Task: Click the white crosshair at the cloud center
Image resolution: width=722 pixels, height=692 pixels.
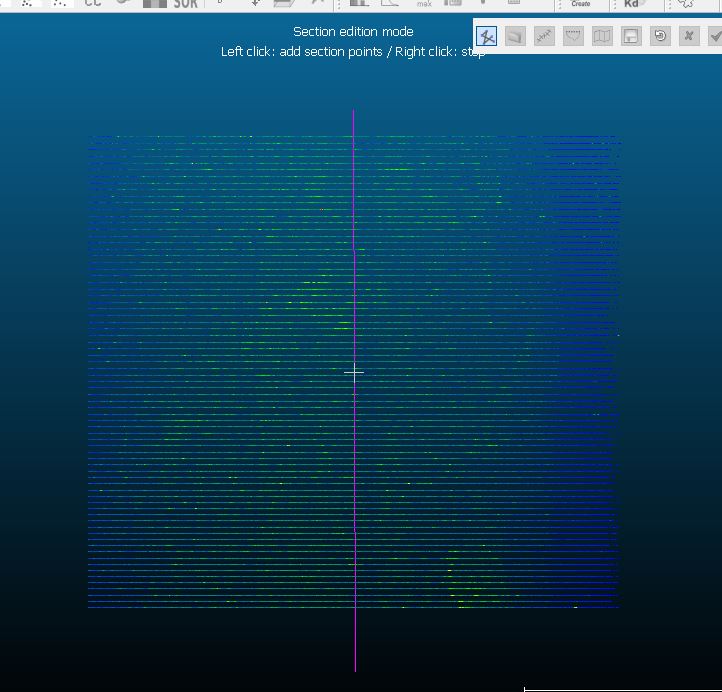Action: click(354, 372)
